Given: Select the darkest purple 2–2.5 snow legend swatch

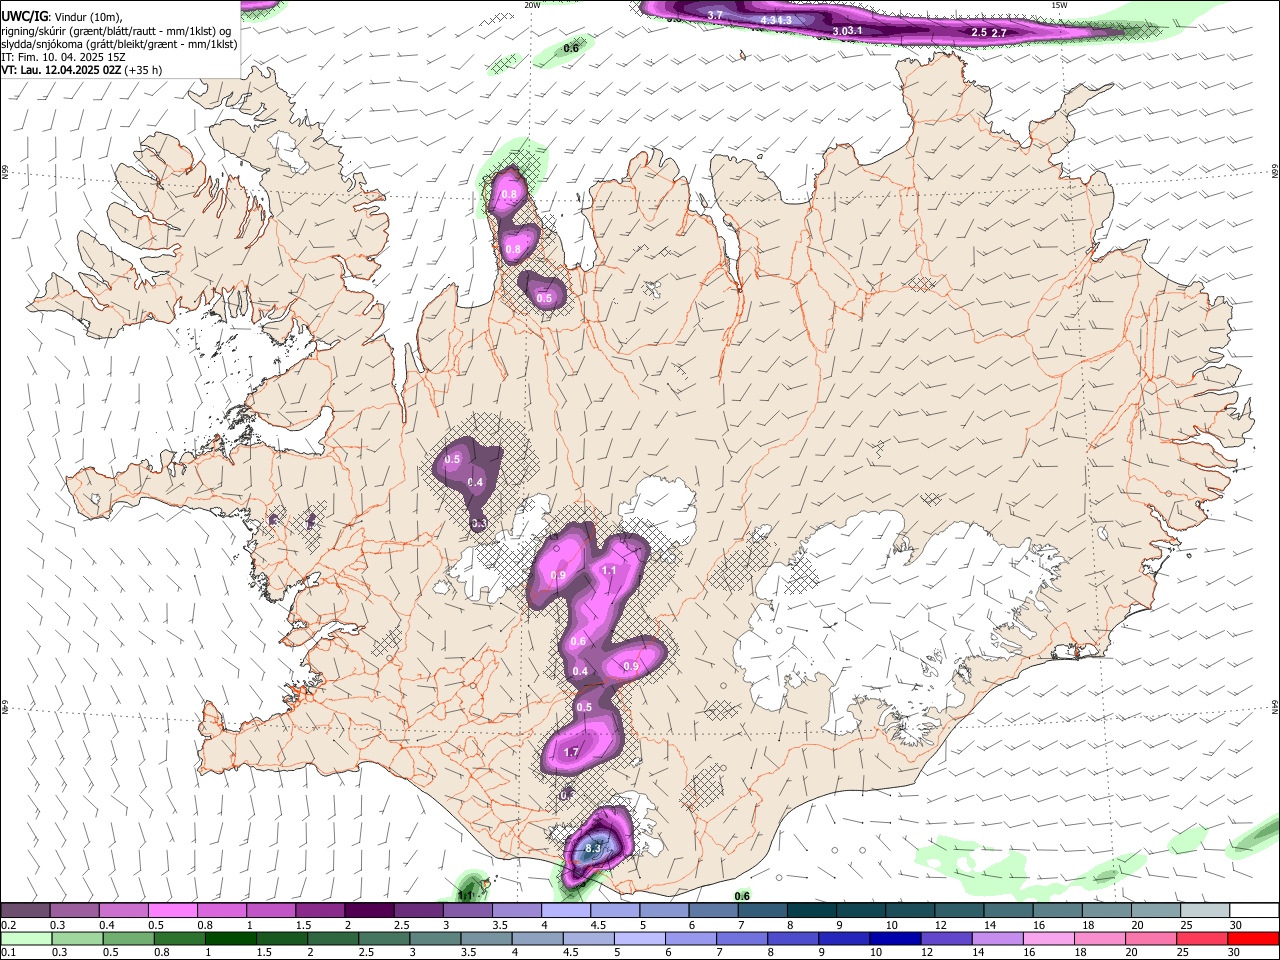Looking at the screenshot, I should (368, 911).
